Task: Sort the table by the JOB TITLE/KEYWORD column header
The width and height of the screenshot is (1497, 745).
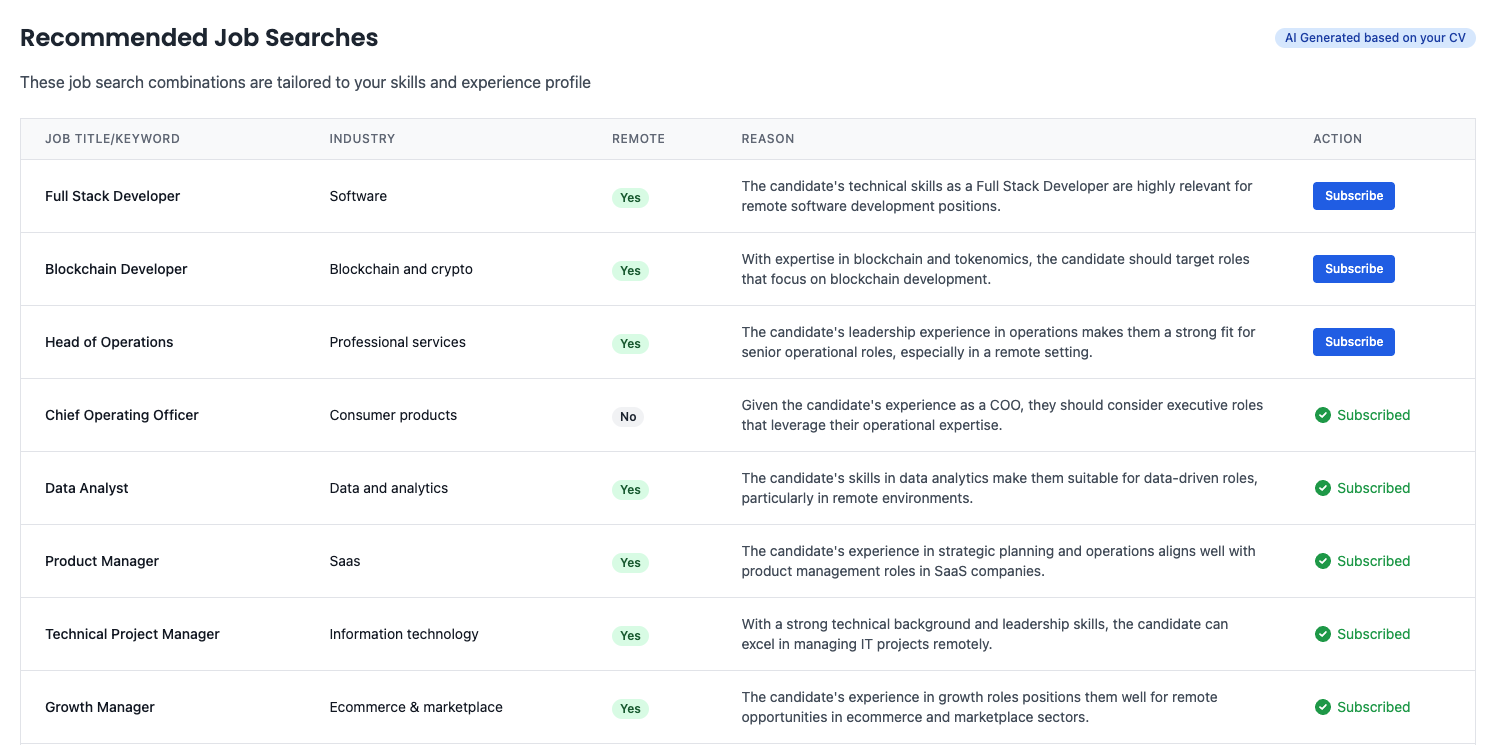Action: click(x=113, y=138)
